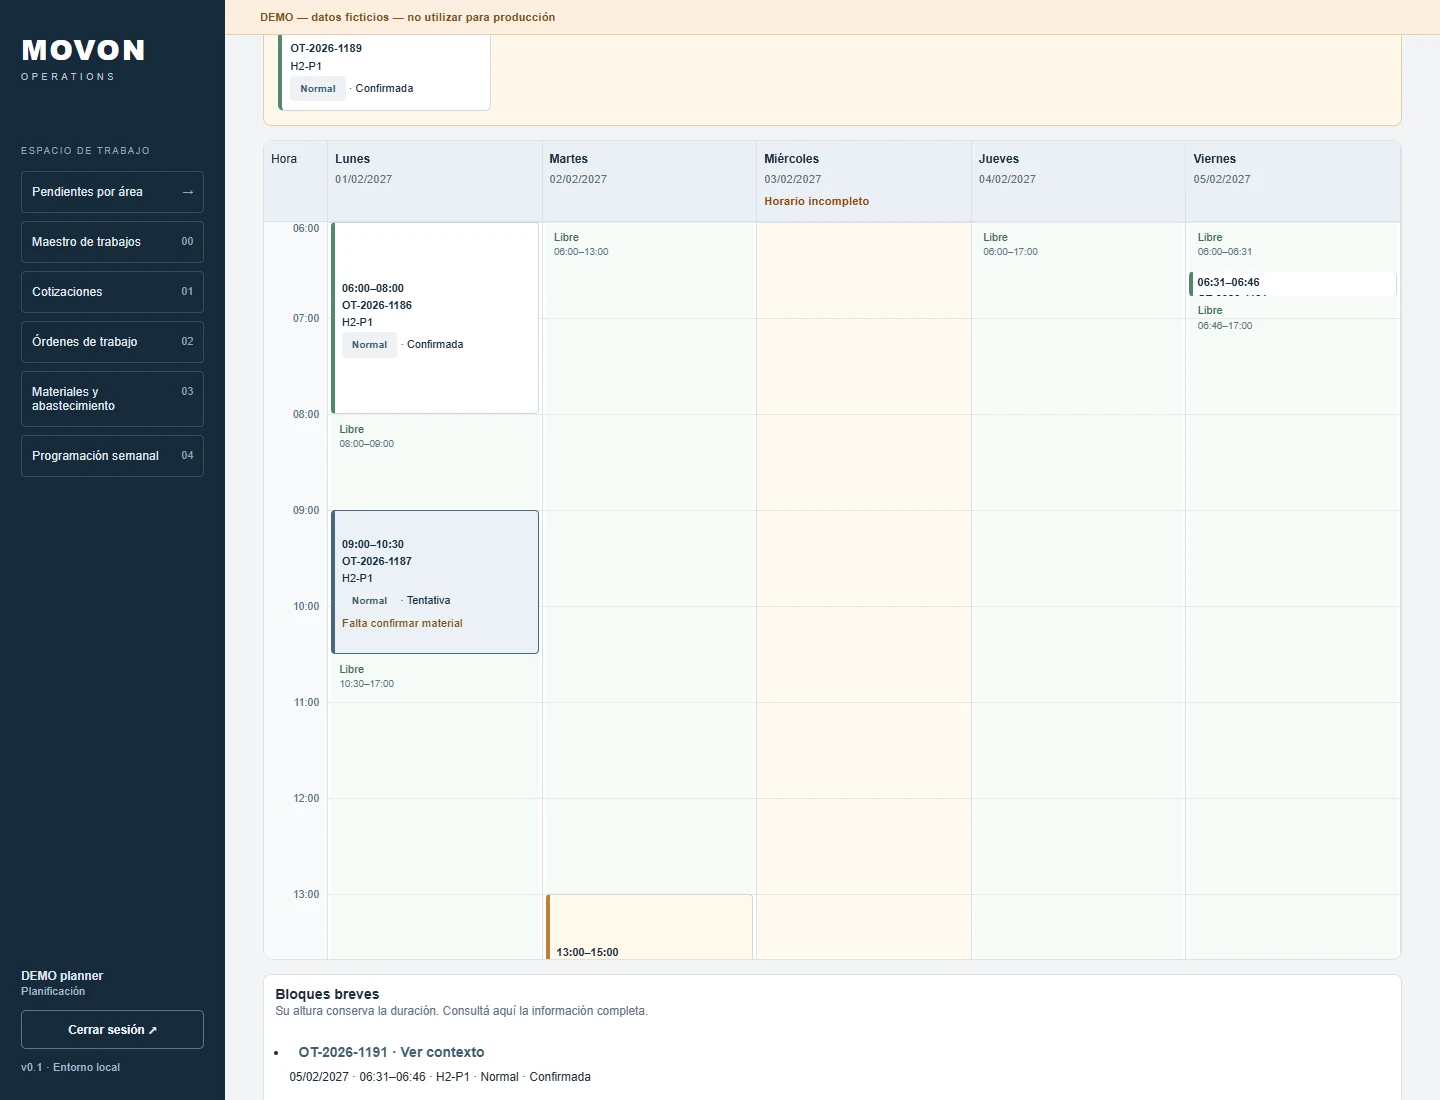Screen dimensions: 1440x1100
Task: Open the OT-2026-1191 Ver contexto link
Action: [x=391, y=1052]
